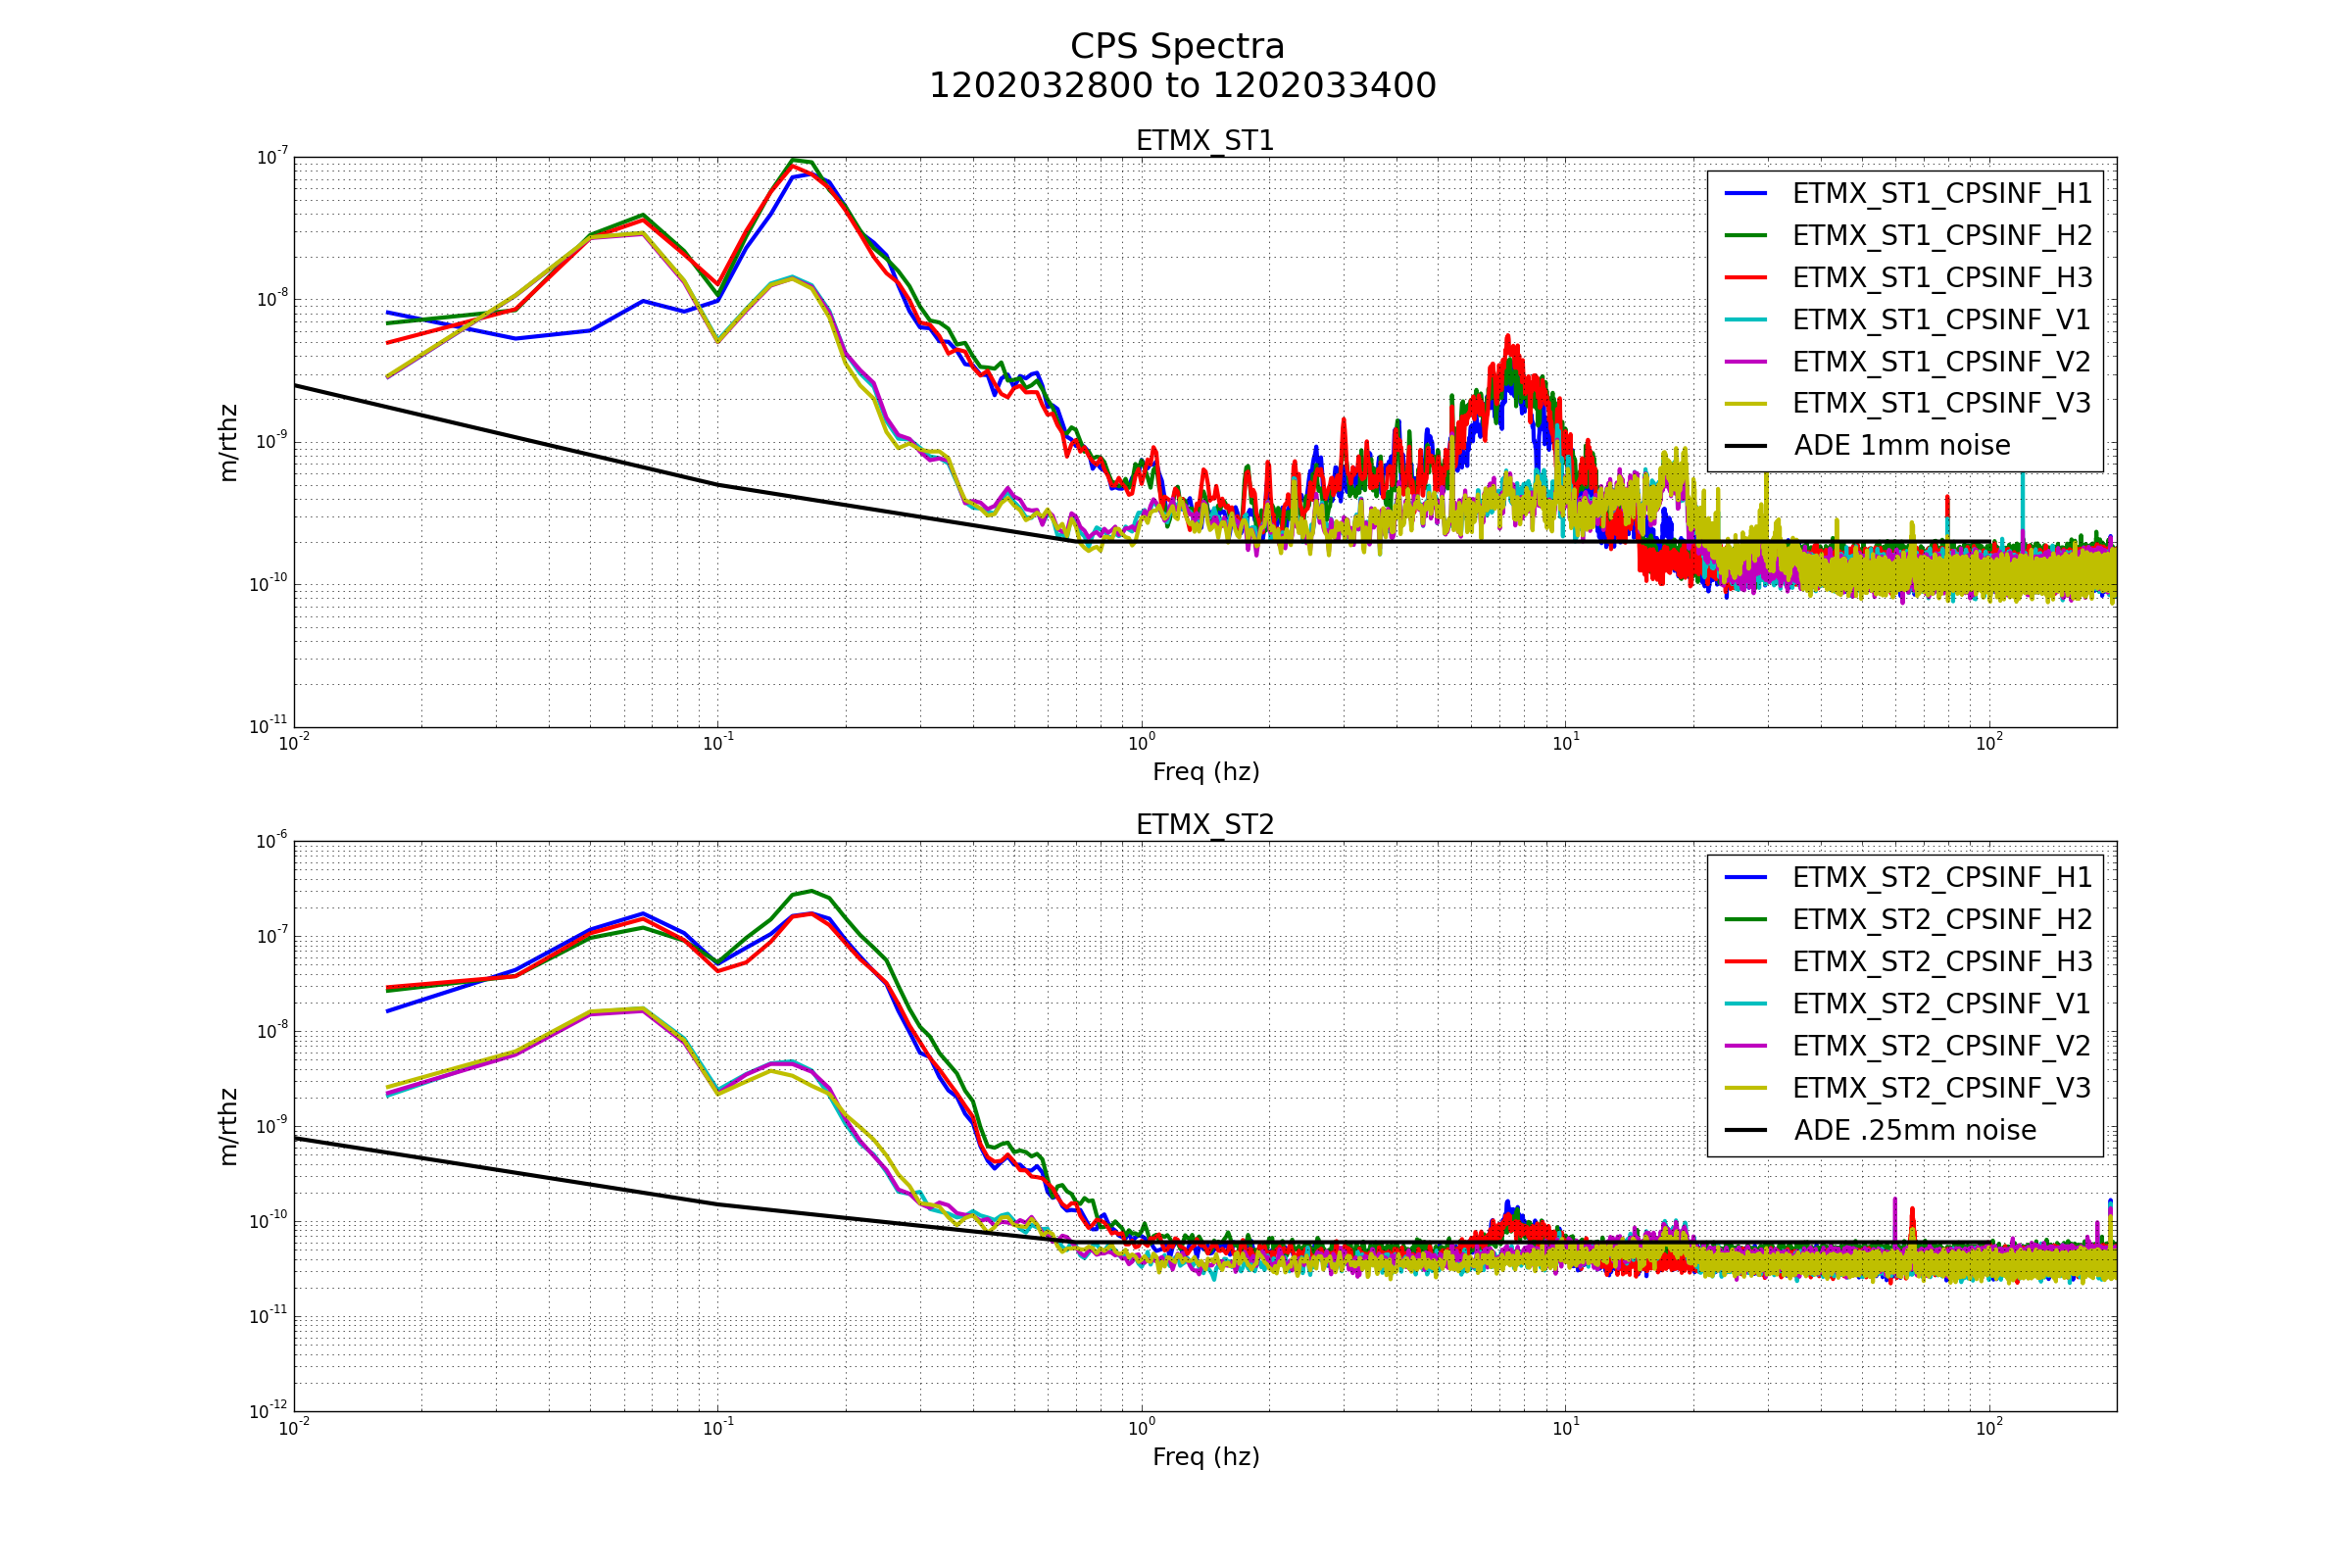Click the ETMX_ST1_CPSINF_H1 legend entry
The width and height of the screenshot is (2352, 1568).
[1941, 194]
